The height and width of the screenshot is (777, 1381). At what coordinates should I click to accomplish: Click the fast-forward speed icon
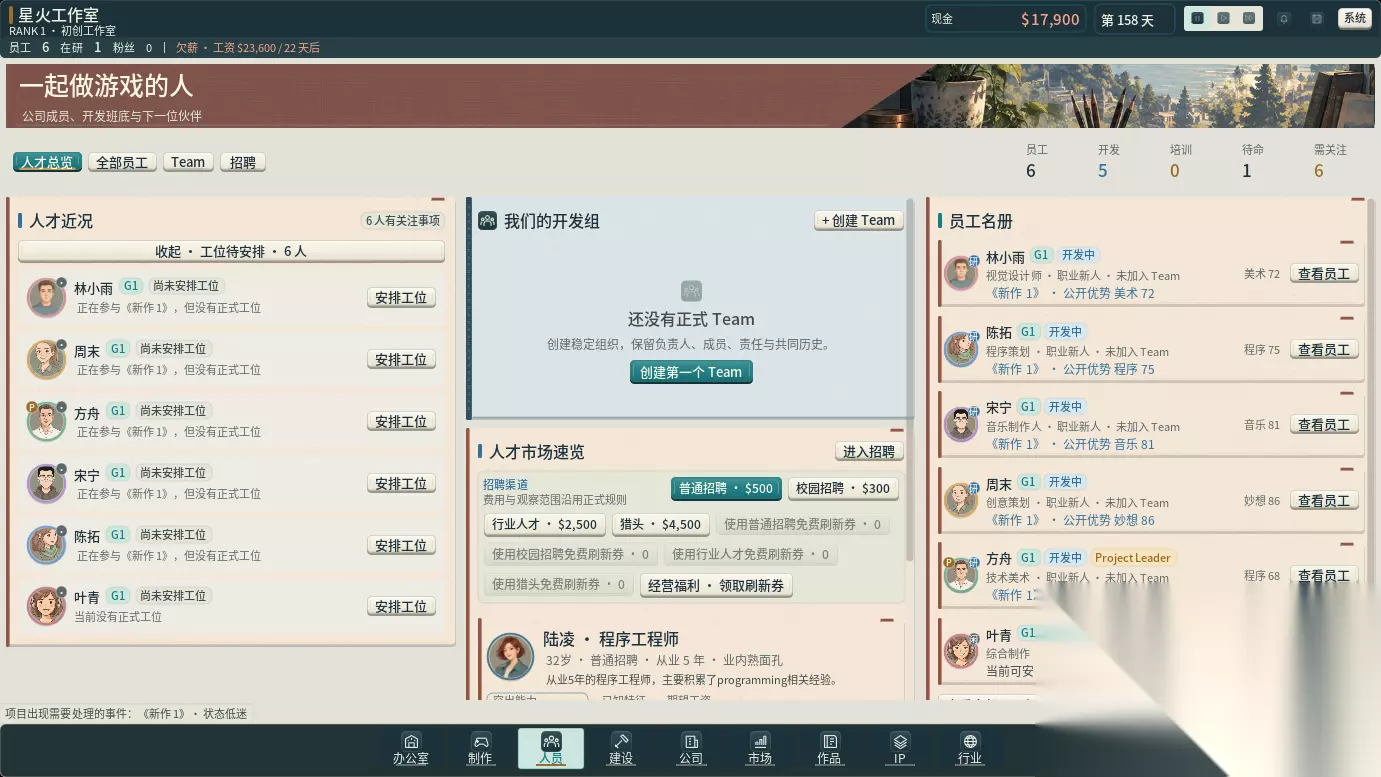coord(1249,18)
